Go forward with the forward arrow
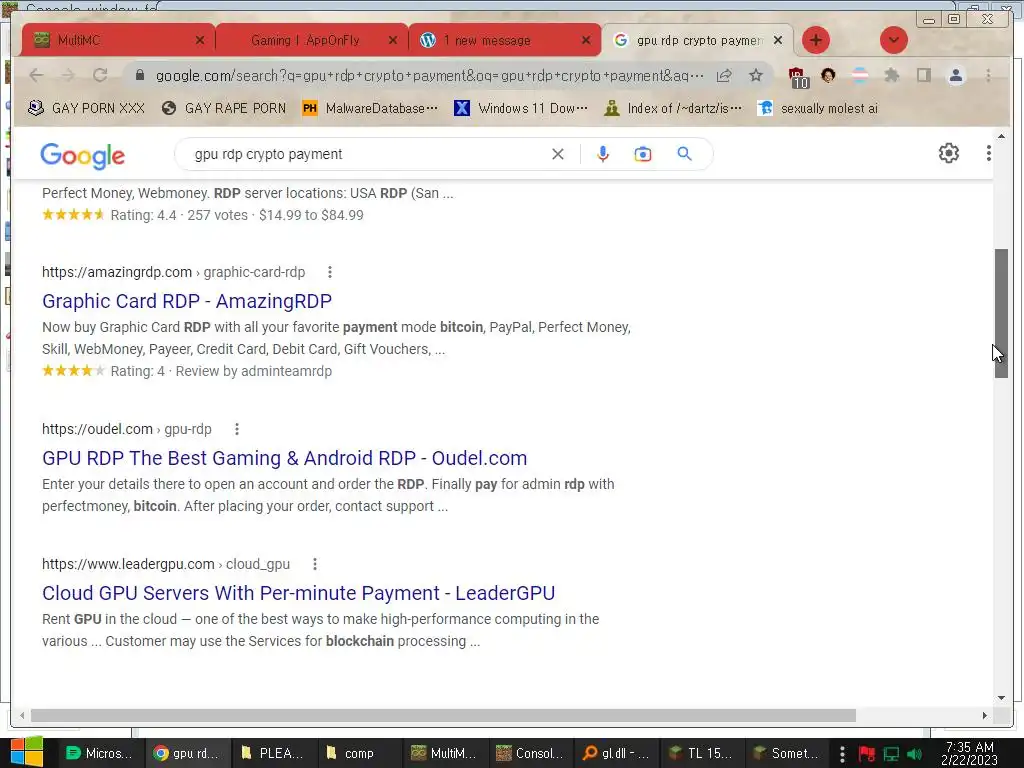Viewport: 1024px width, 768px height. click(68, 76)
